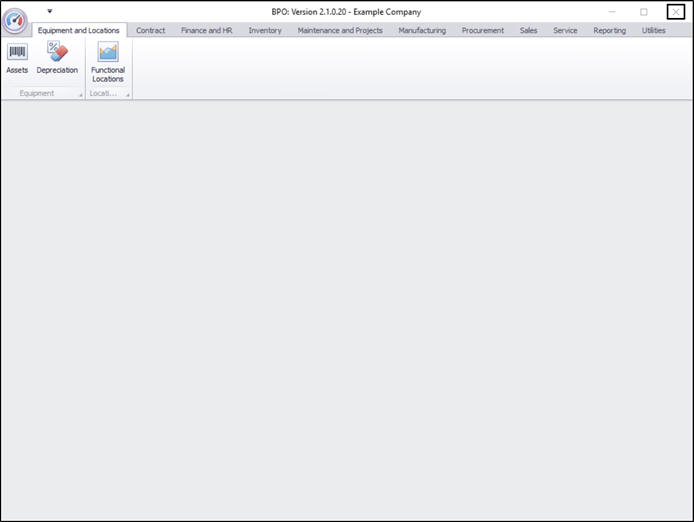Switch to the Manufacturing tab

tap(422, 31)
